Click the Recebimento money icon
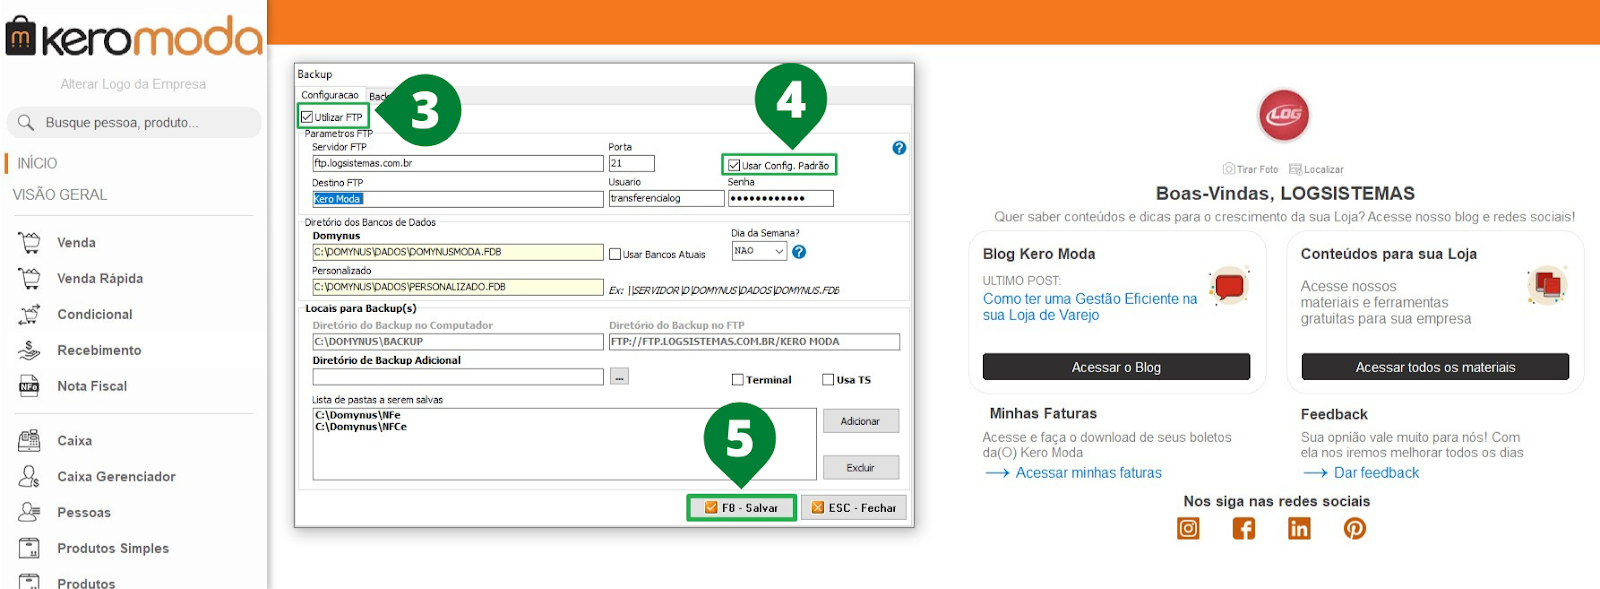 [30, 350]
